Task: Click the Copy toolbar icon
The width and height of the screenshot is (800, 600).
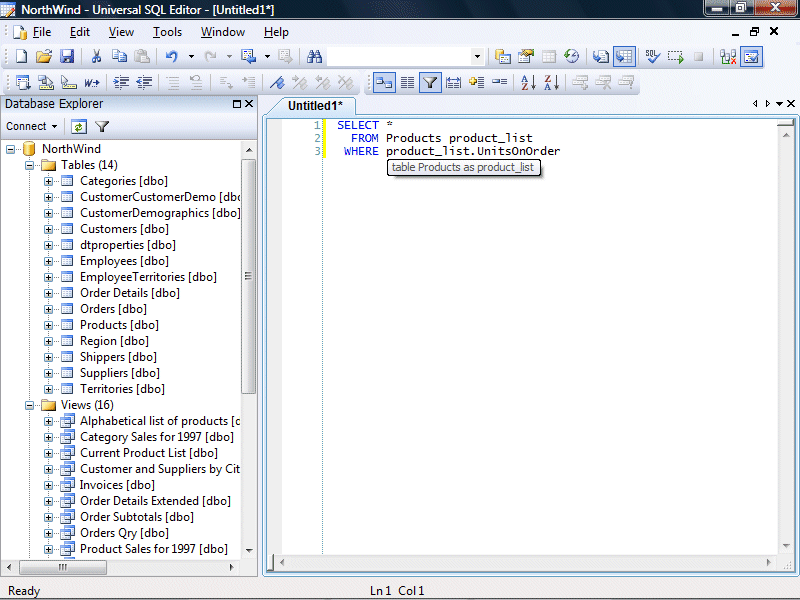Action: click(x=119, y=56)
